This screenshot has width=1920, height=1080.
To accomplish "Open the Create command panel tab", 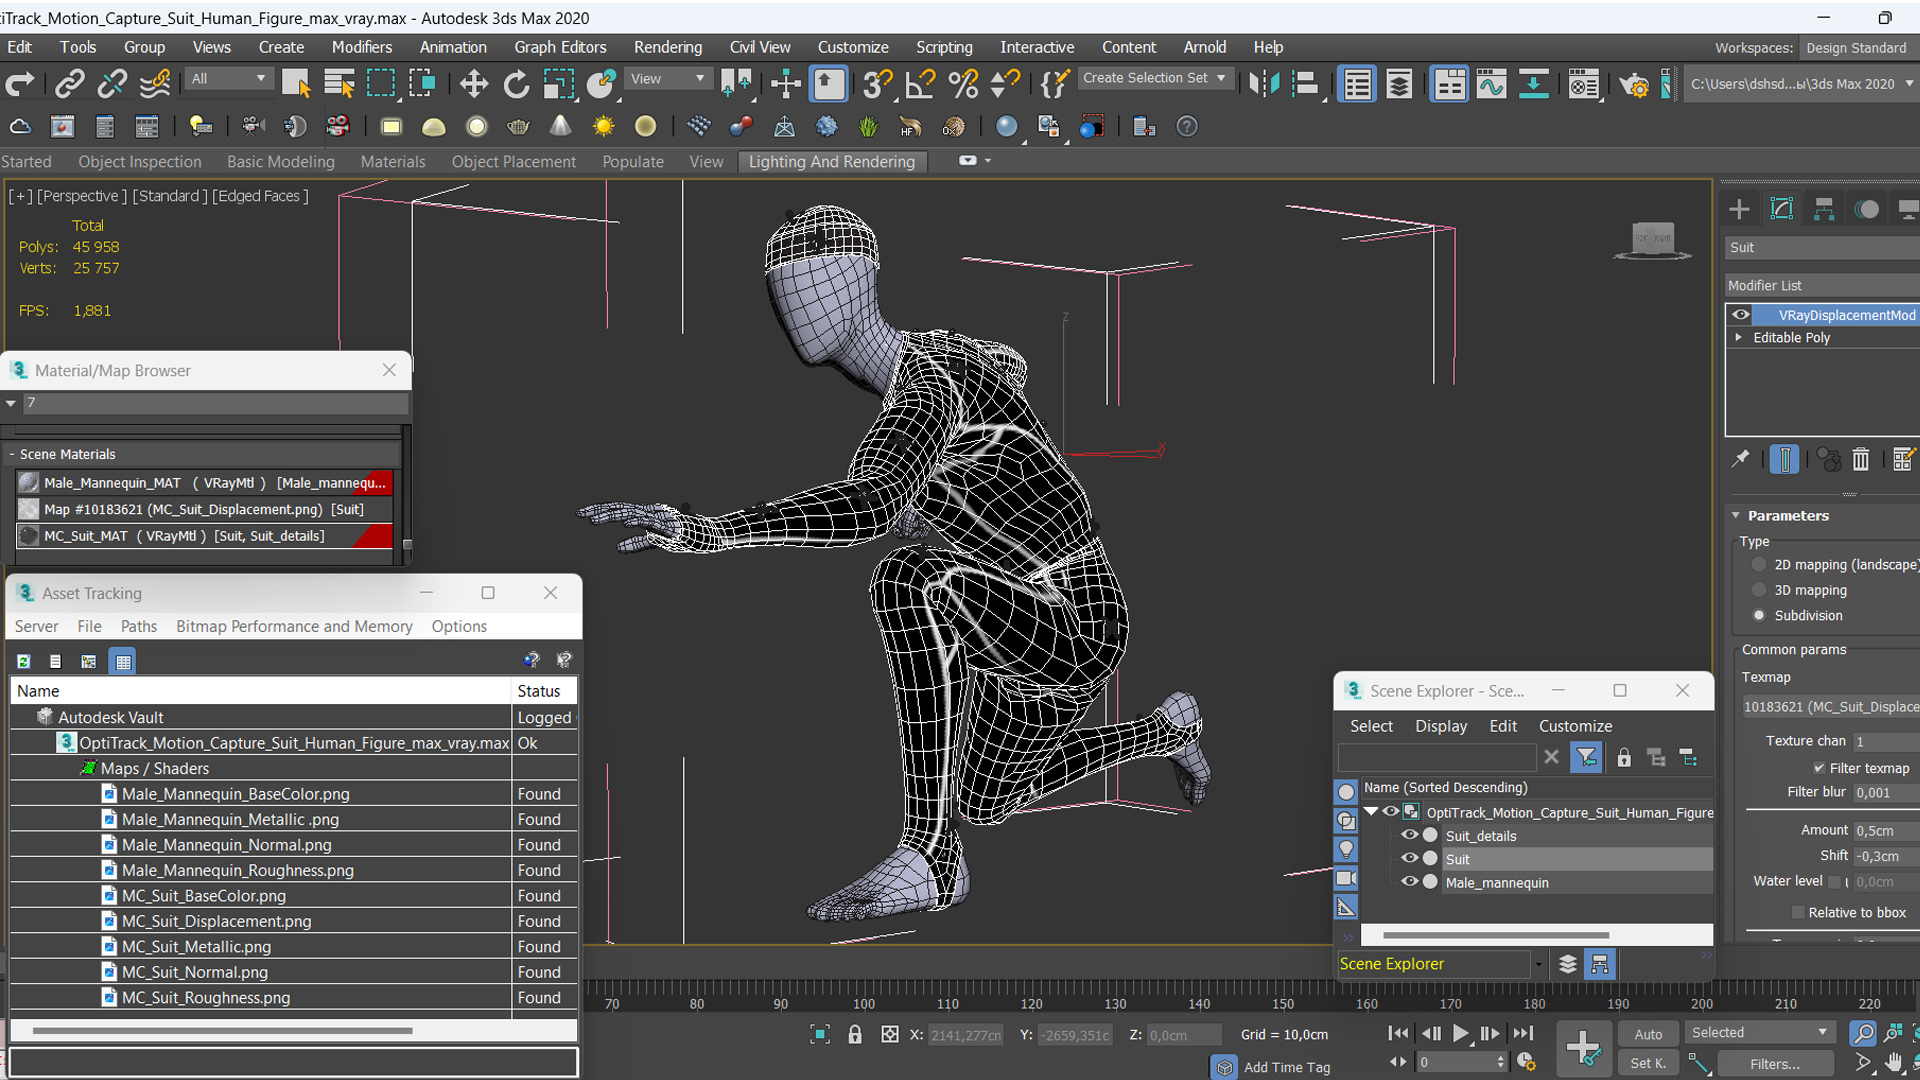I will [x=1739, y=209].
